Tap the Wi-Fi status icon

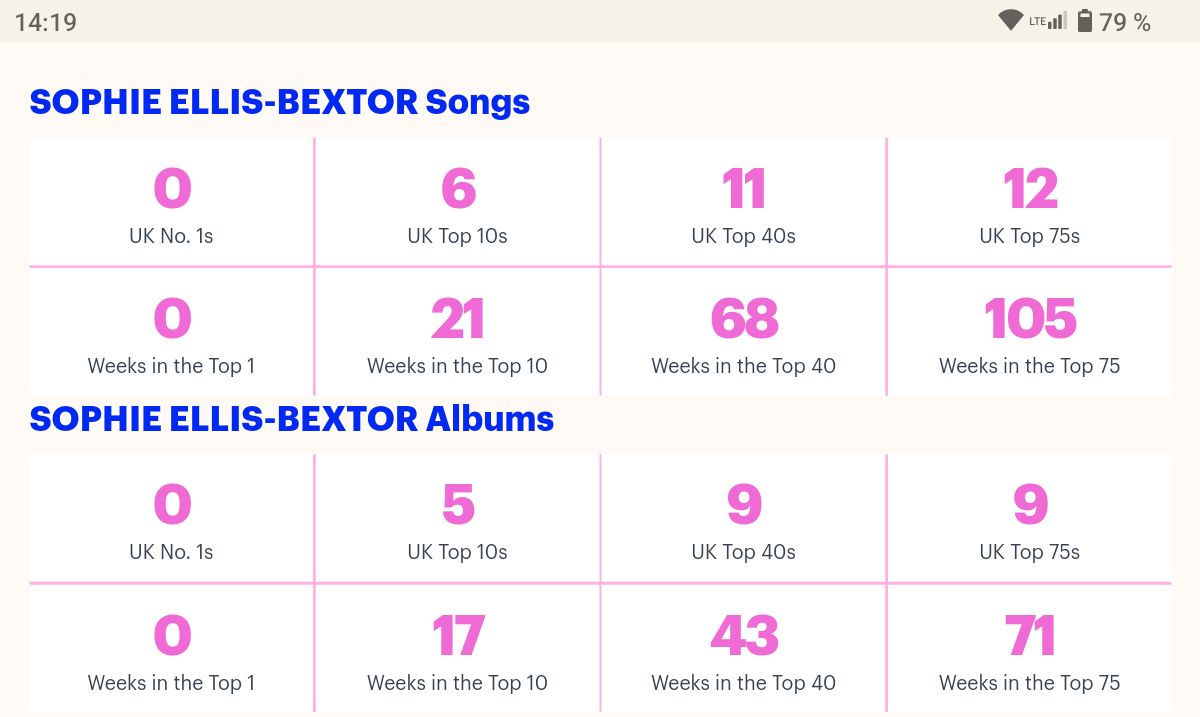coord(1011,20)
